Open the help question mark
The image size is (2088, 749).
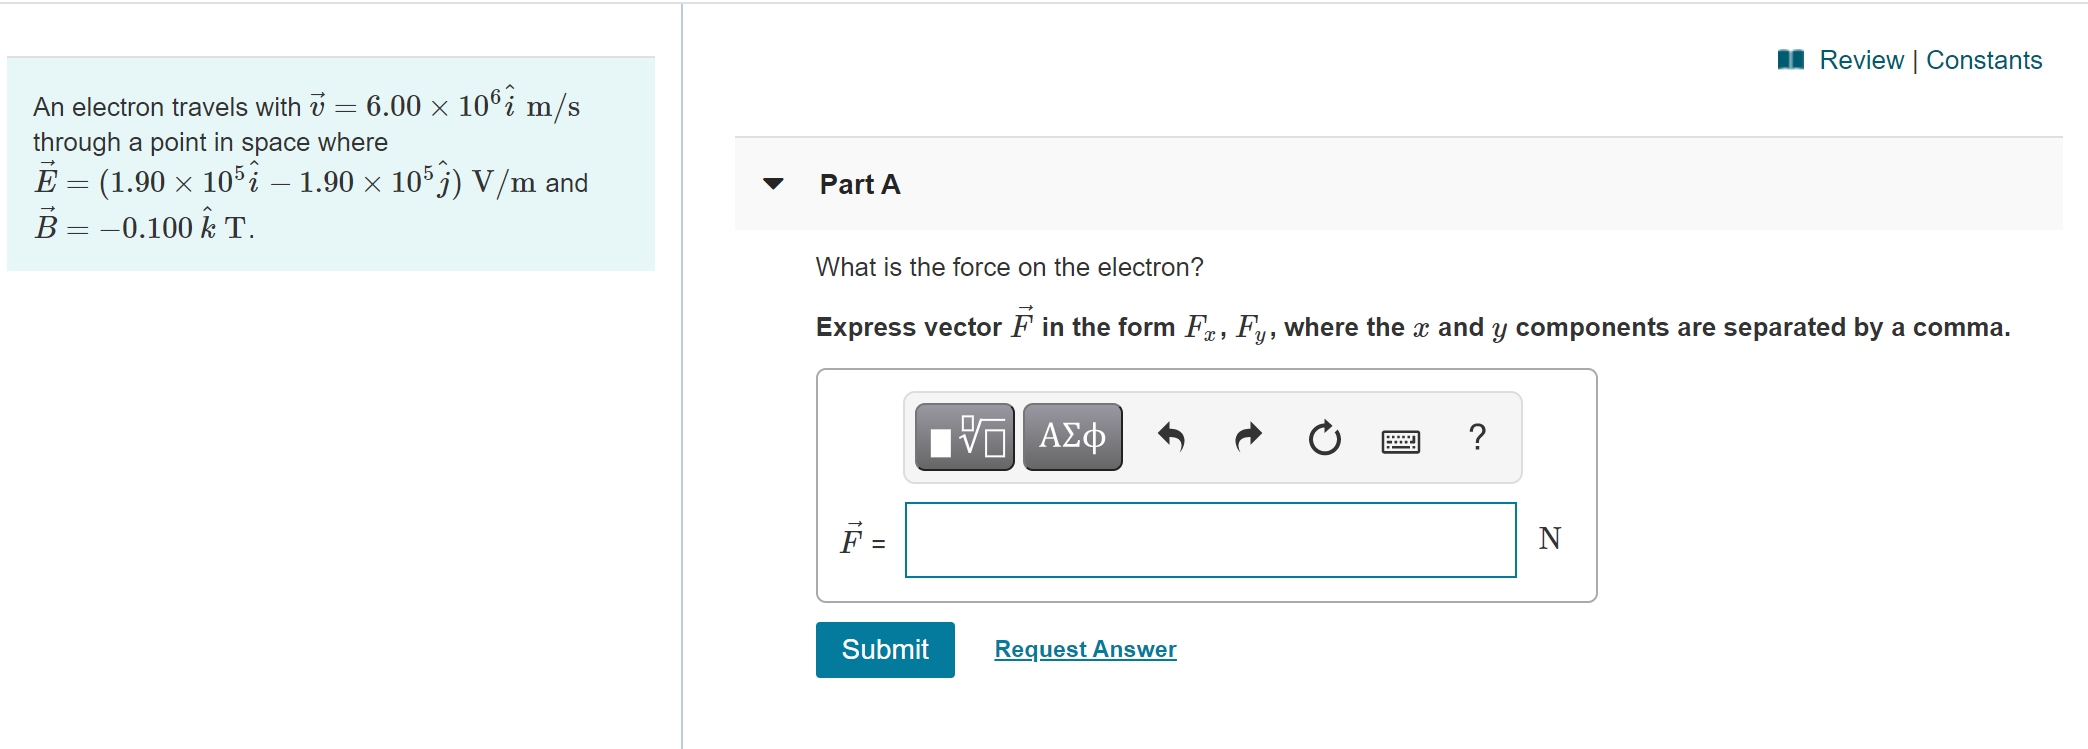coord(1477,437)
